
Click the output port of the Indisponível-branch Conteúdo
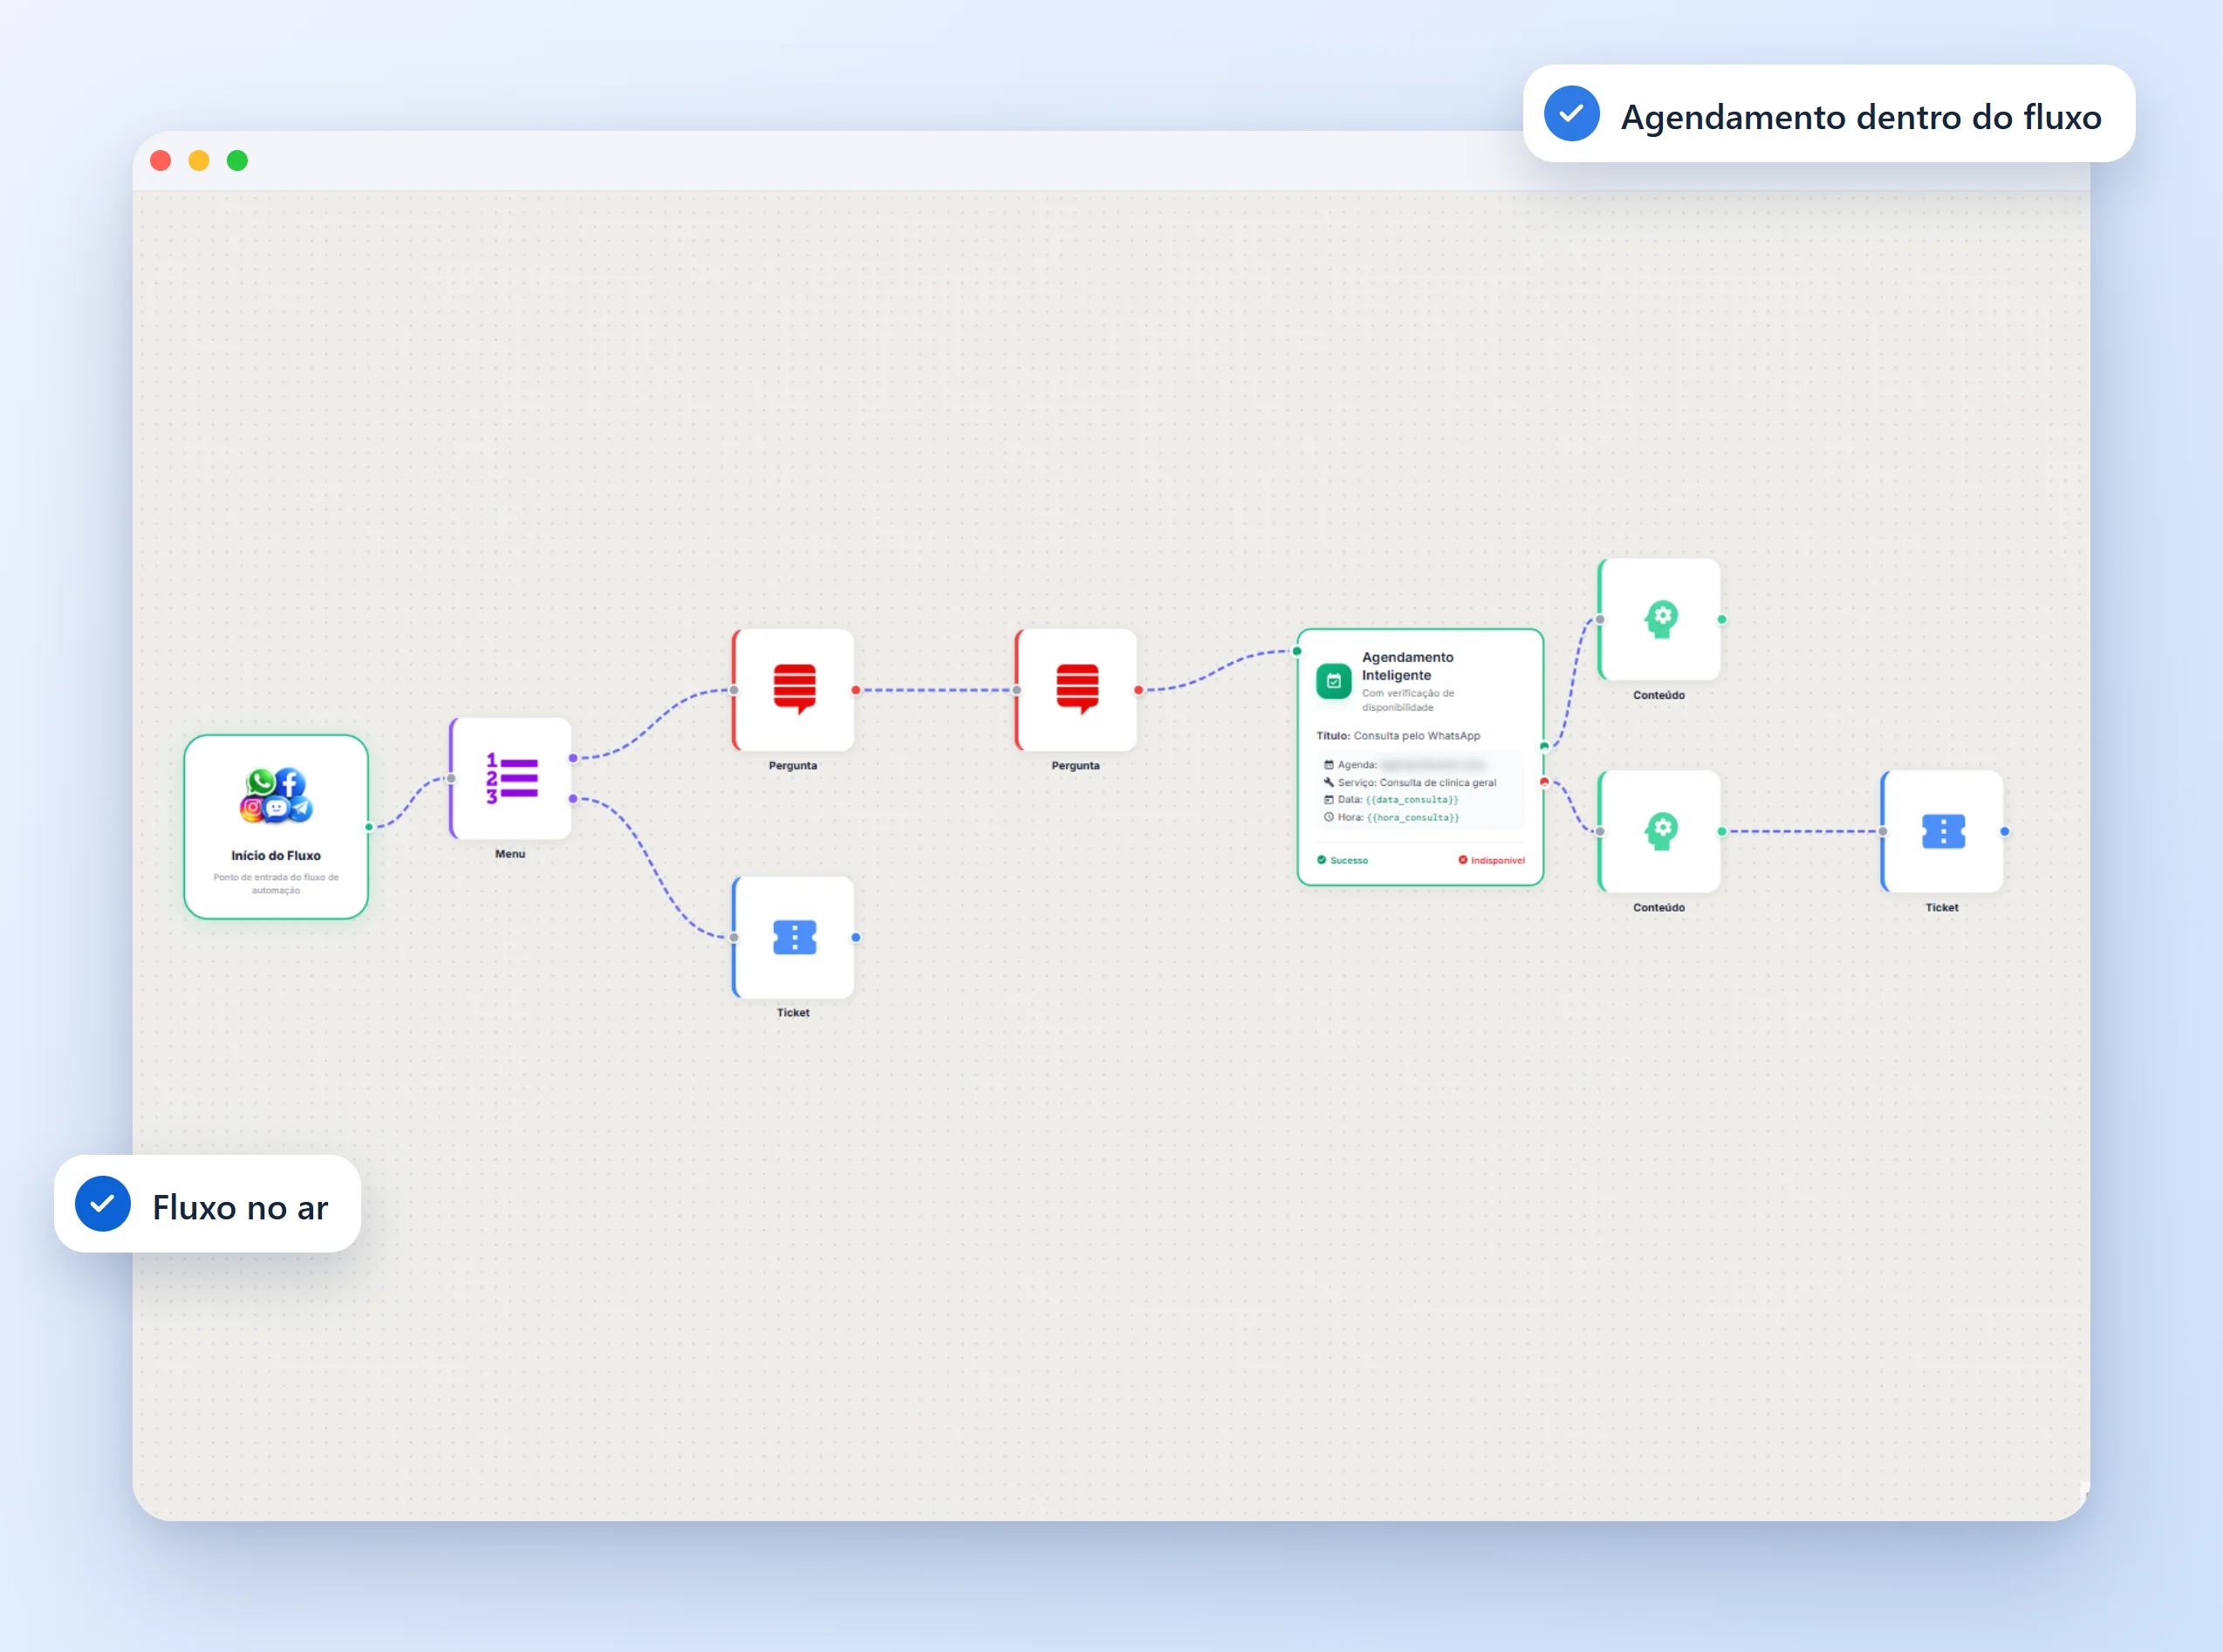[x=1722, y=831]
